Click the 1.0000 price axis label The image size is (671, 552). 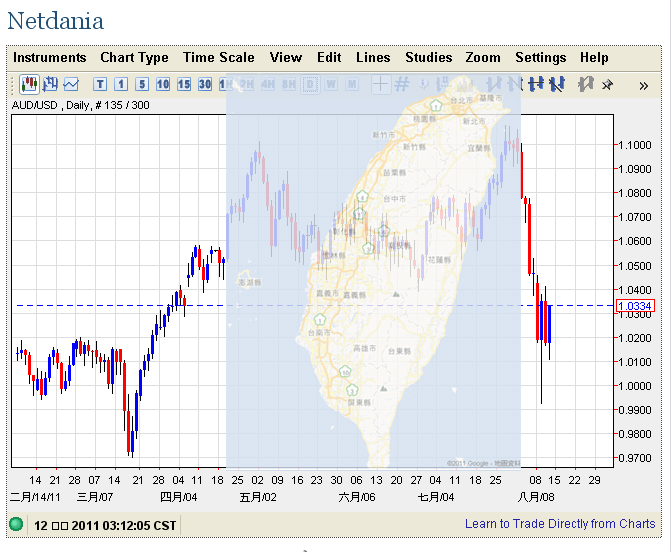(x=635, y=386)
